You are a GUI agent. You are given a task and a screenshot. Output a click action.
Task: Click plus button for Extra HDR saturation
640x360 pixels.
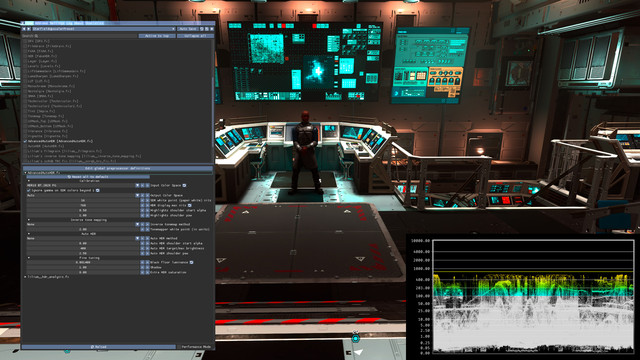(x=148, y=272)
